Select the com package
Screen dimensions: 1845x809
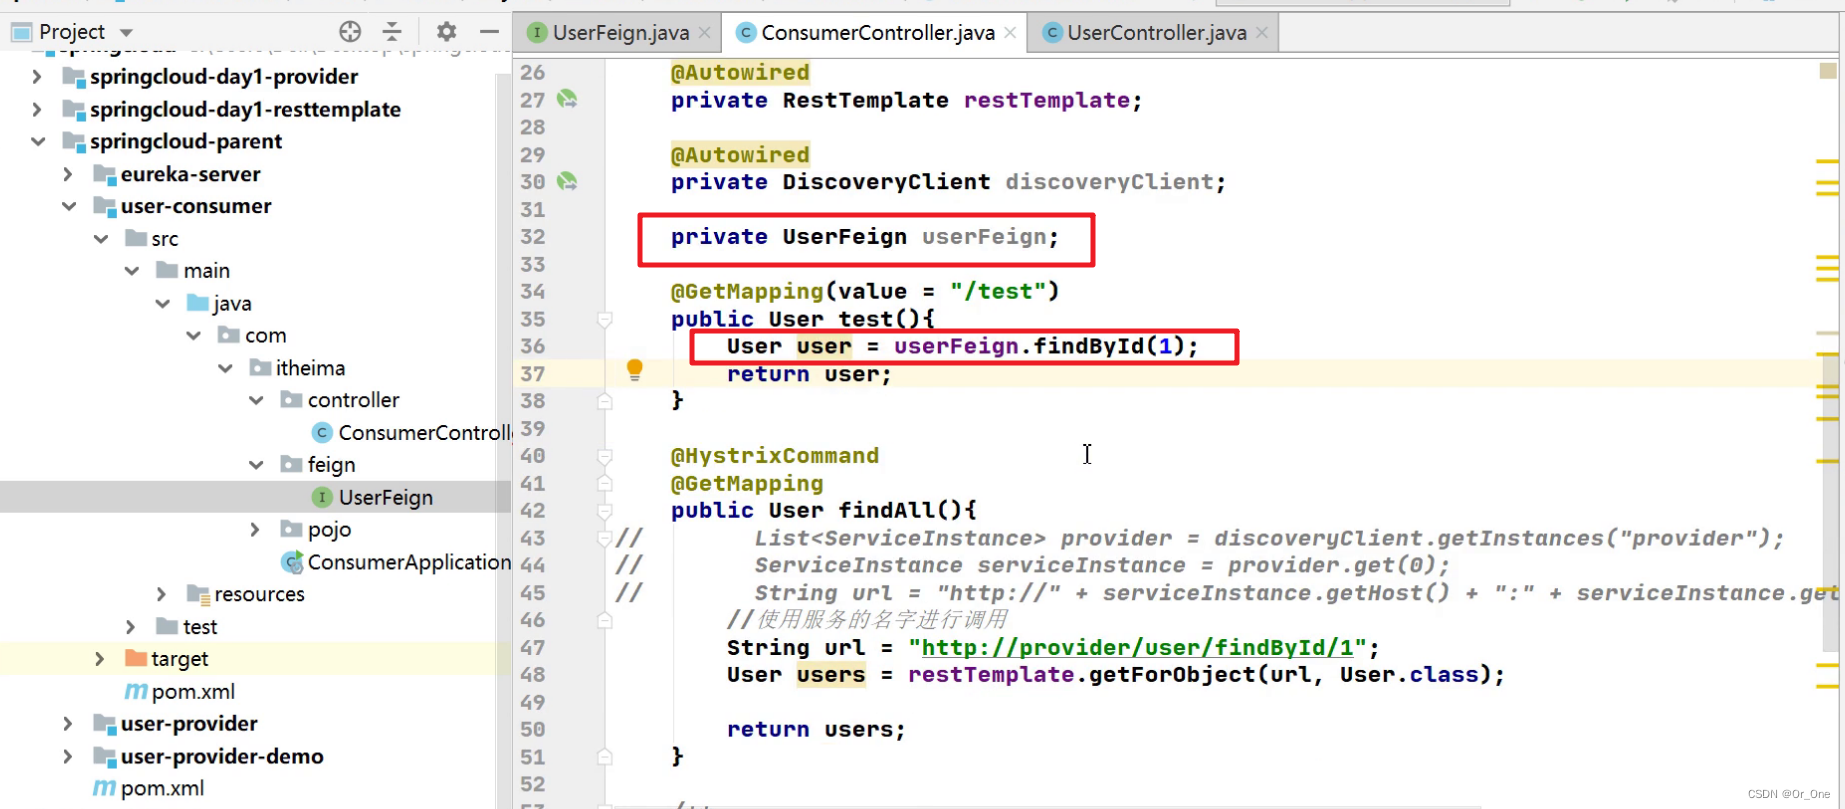265,335
